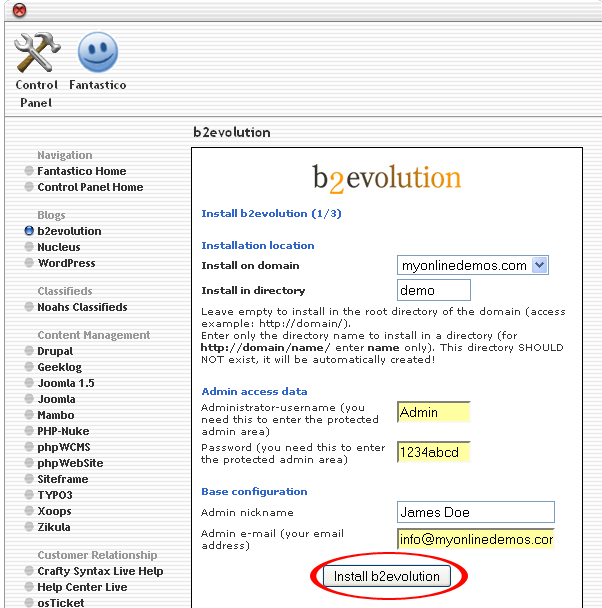This screenshot has width=602, height=608.
Task: Click the blue bullet beside b2evolution
Action: [29, 231]
